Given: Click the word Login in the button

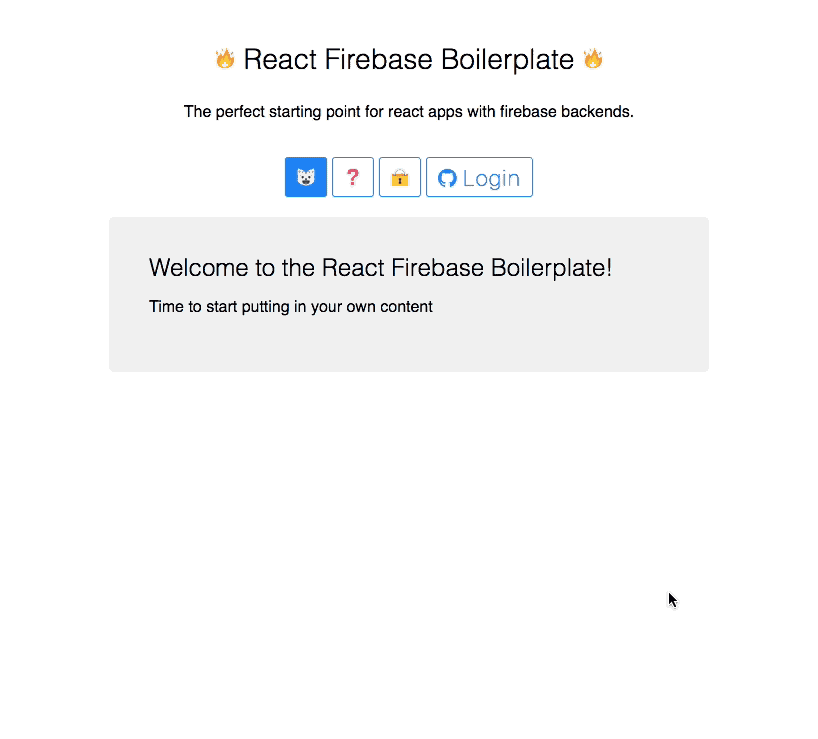Looking at the screenshot, I should coord(491,179).
